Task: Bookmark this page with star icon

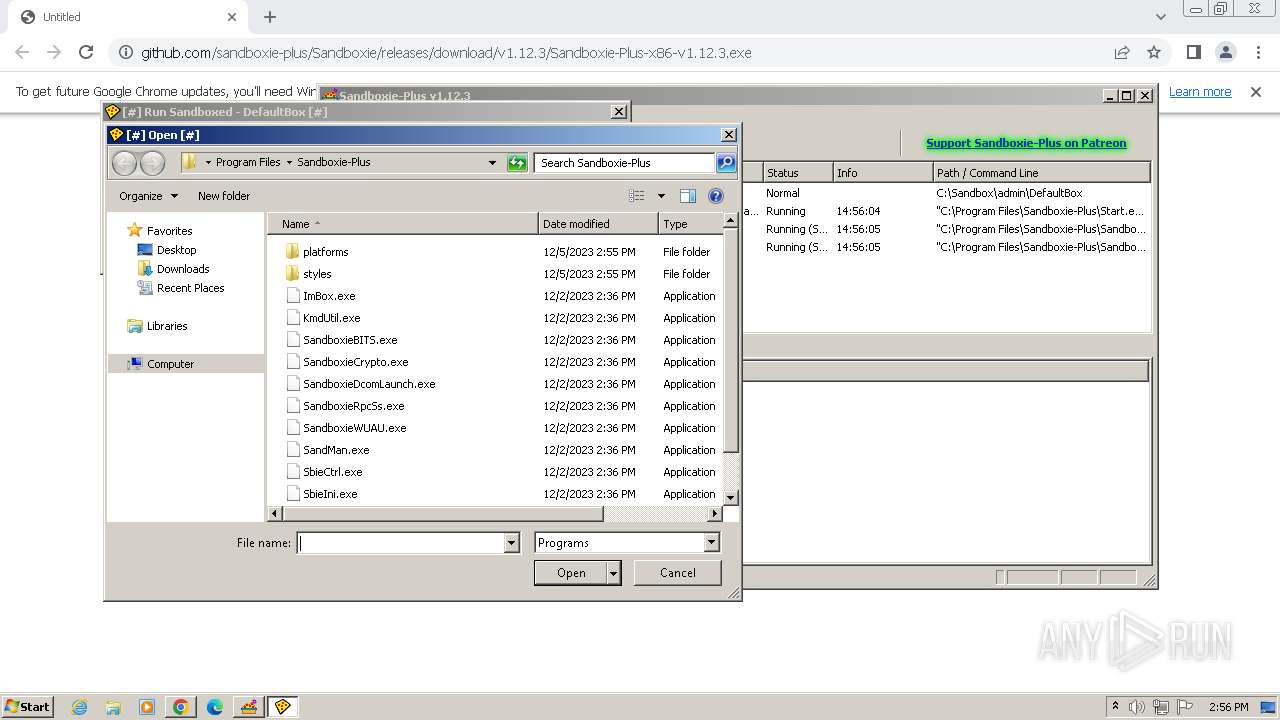Action: (1154, 52)
